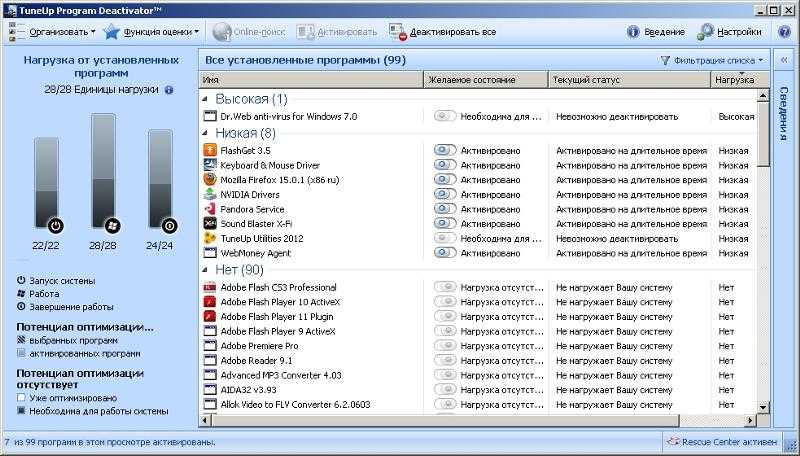Click the Adobe Flash Player 11 Plugin icon
The width and height of the screenshot is (800, 456).
210,317
